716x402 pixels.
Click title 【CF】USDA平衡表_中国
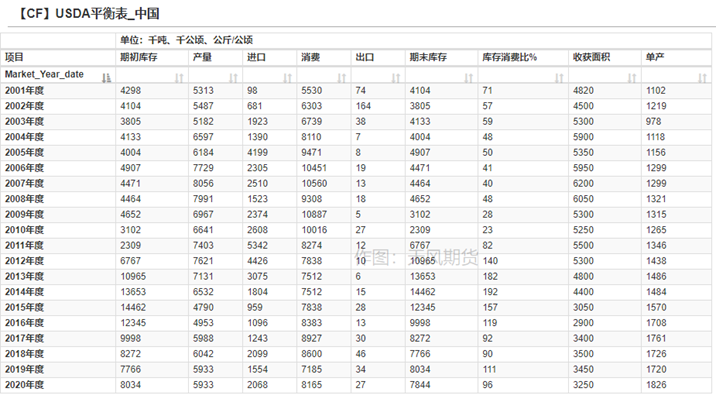click(x=87, y=14)
